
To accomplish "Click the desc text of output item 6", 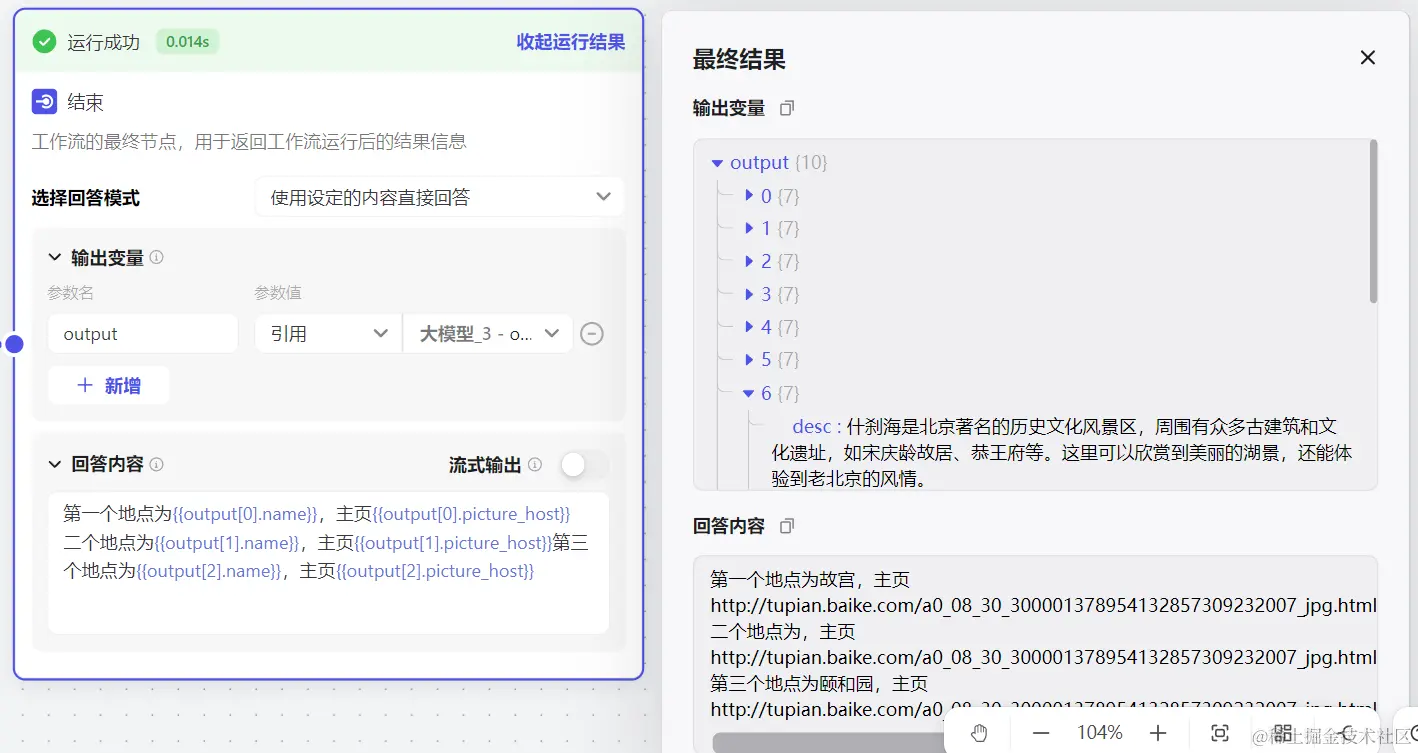I will coord(1062,453).
